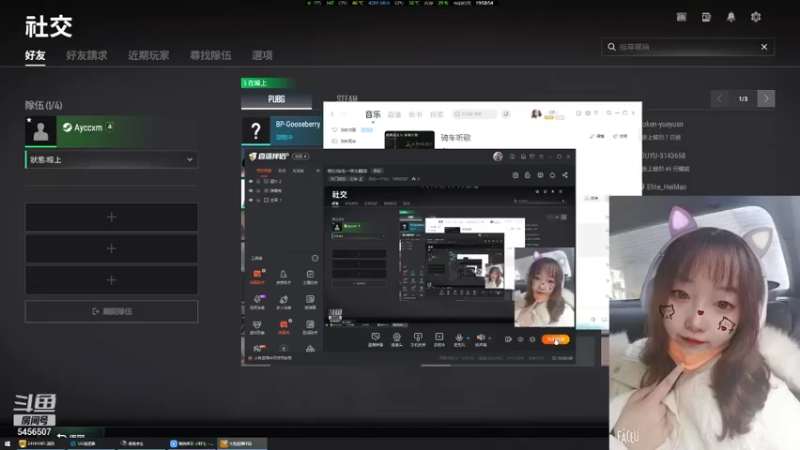
Task: Expand the speaker options arrow
Action: pos(490,338)
